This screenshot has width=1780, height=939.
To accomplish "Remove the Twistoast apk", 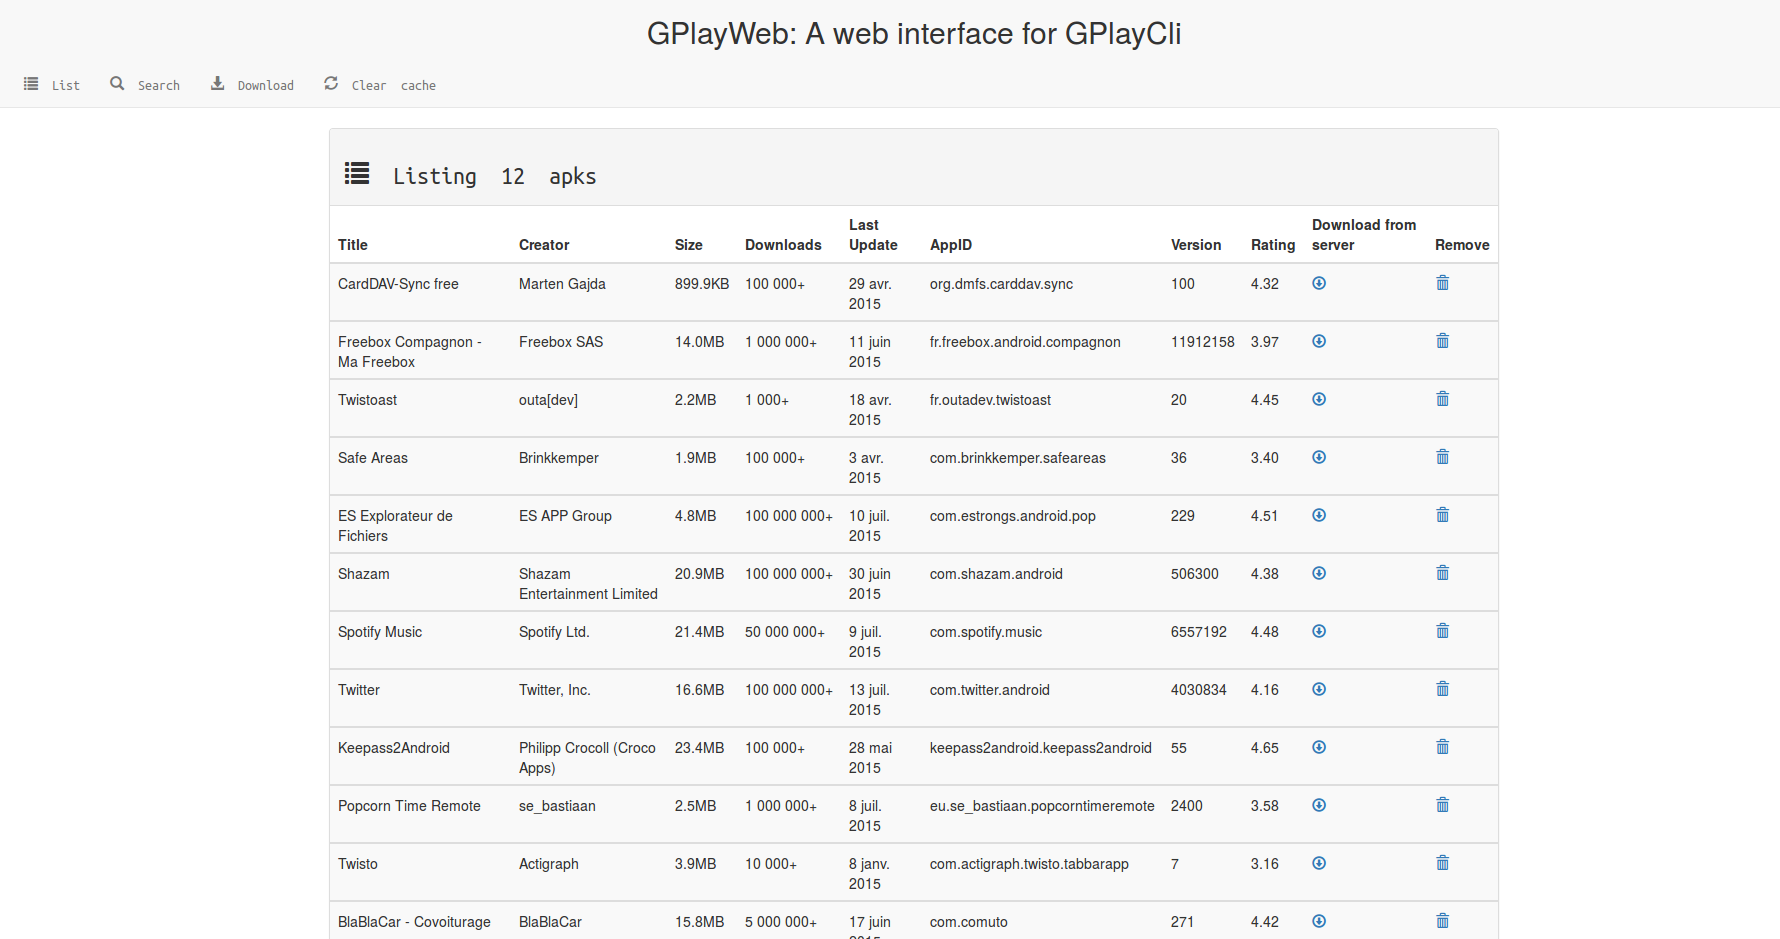I will point(1442,399).
